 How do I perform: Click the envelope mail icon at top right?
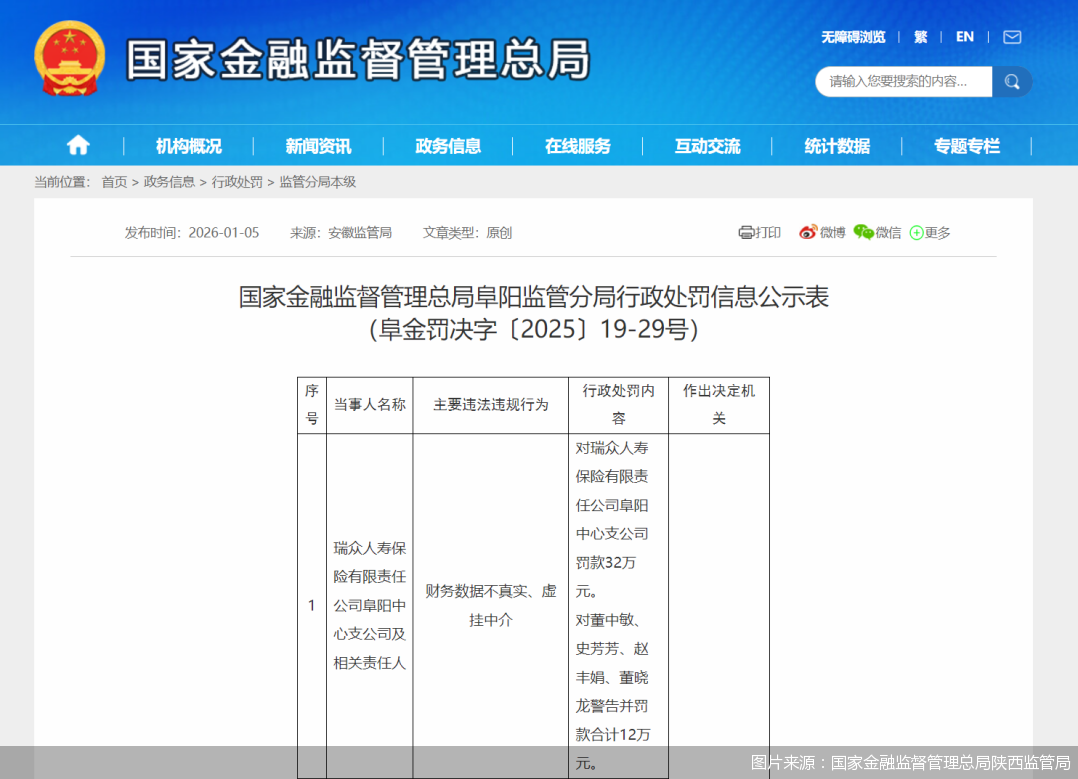point(1011,36)
